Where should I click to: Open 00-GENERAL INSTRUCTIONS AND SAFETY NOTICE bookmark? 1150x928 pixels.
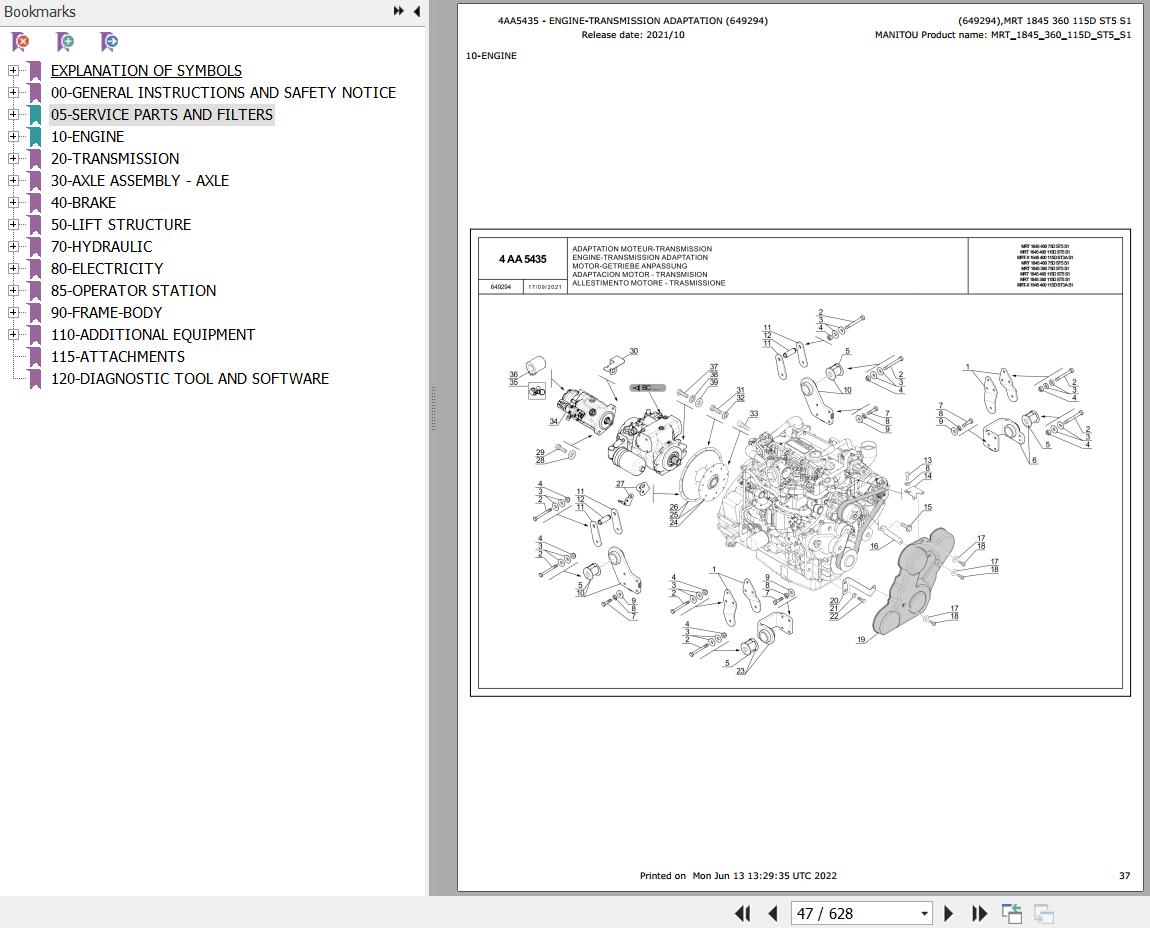[x=223, y=92]
